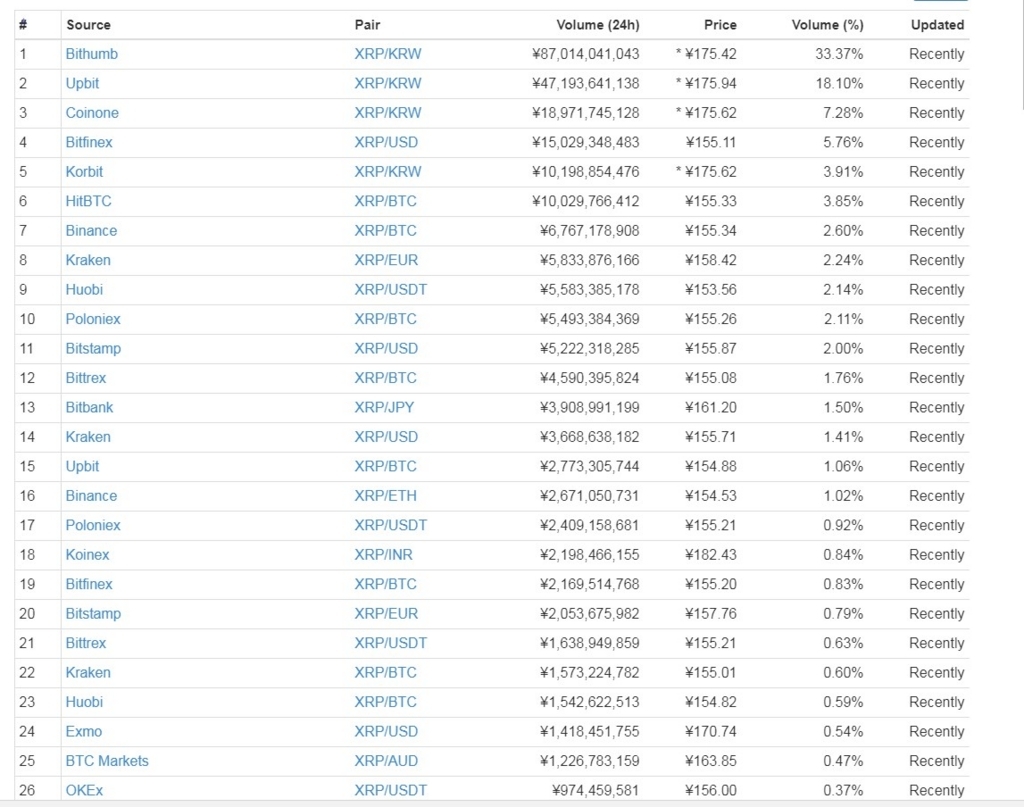Sort by the Price column header

pyautogui.click(x=720, y=25)
